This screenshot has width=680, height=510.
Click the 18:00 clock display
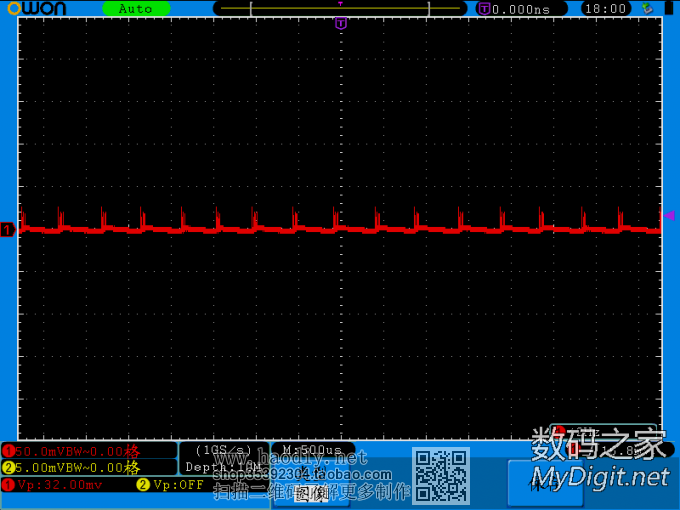[605, 8]
